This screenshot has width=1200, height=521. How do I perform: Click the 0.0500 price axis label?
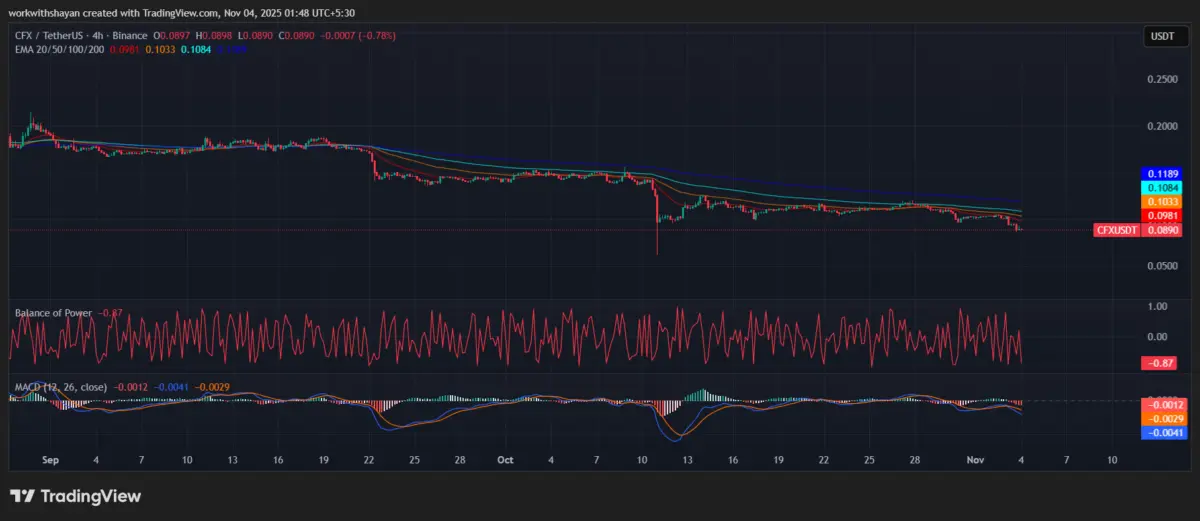pyautogui.click(x=1162, y=266)
